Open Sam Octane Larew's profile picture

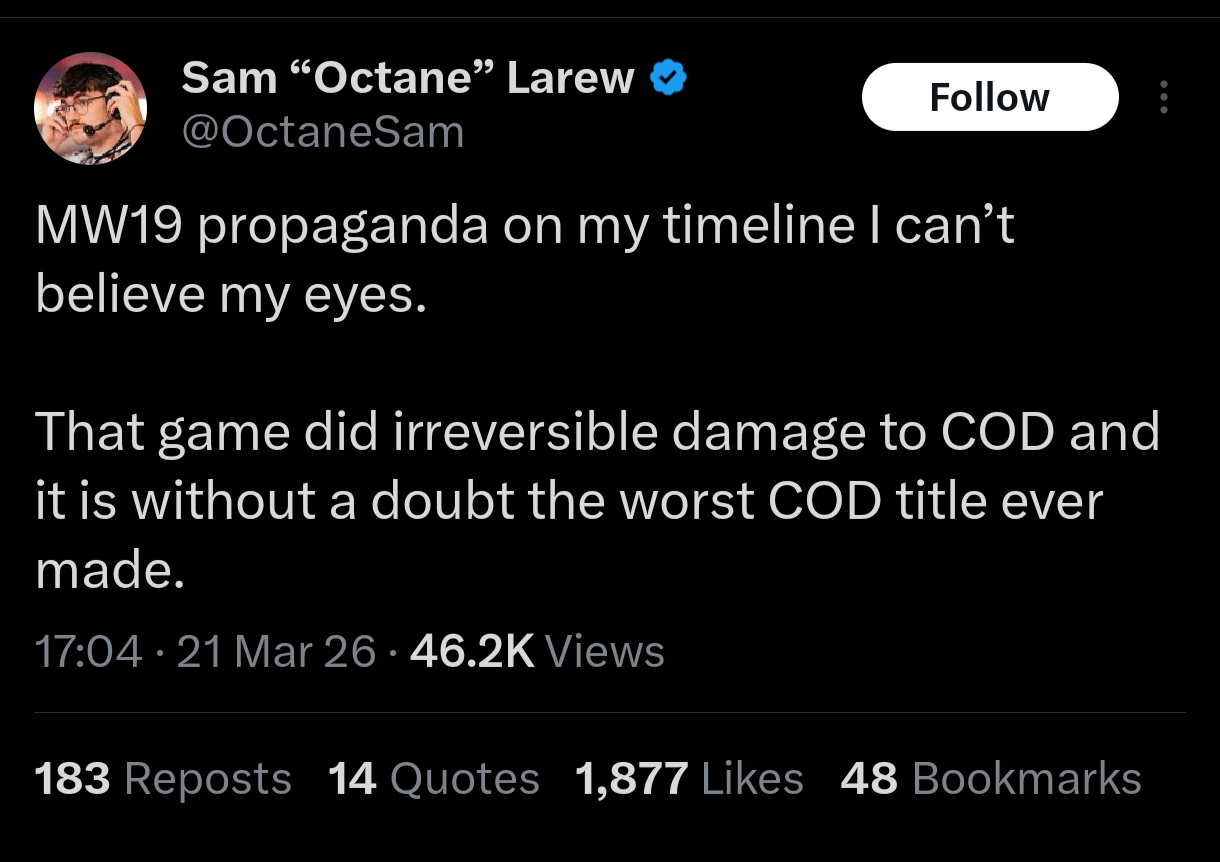click(x=91, y=108)
